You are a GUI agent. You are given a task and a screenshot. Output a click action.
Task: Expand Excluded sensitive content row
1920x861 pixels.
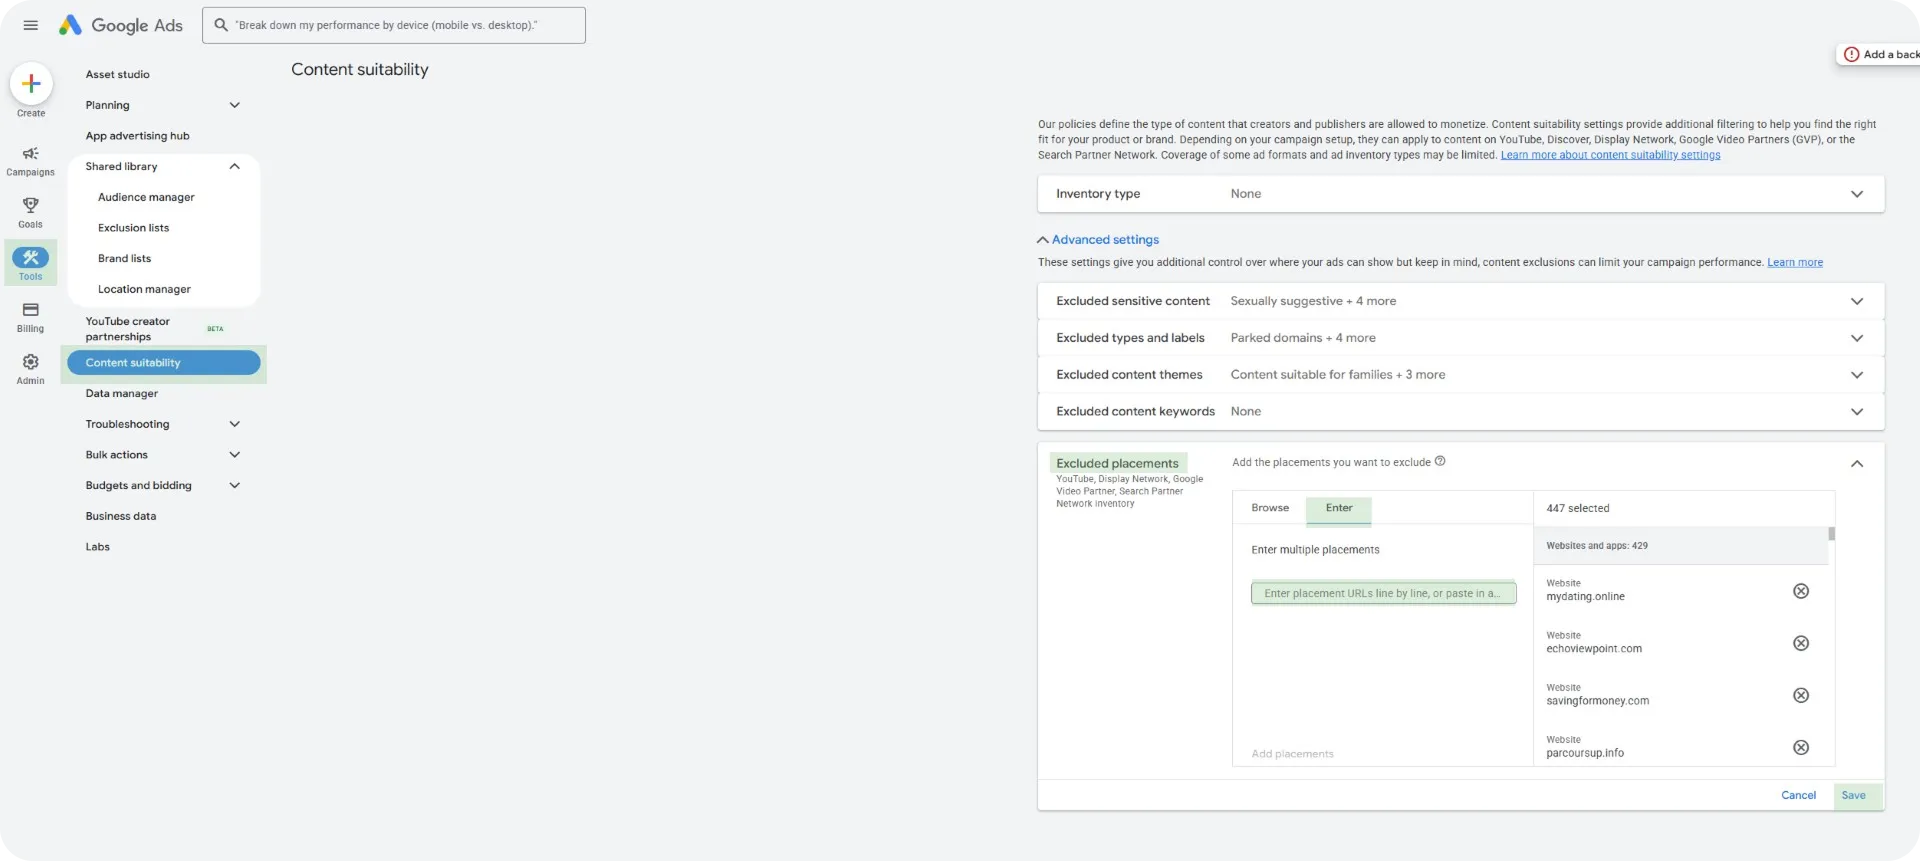(x=1461, y=301)
